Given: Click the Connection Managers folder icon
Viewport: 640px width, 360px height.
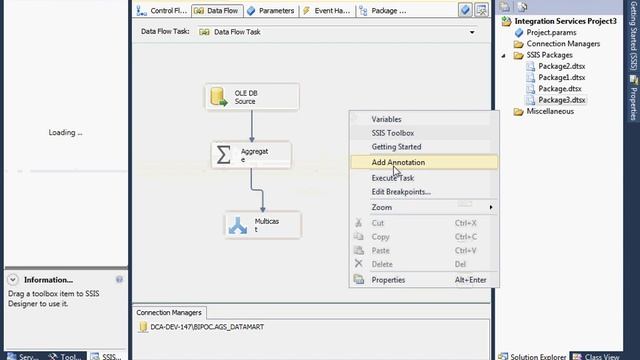Looking at the screenshot, I should (518, 44).
